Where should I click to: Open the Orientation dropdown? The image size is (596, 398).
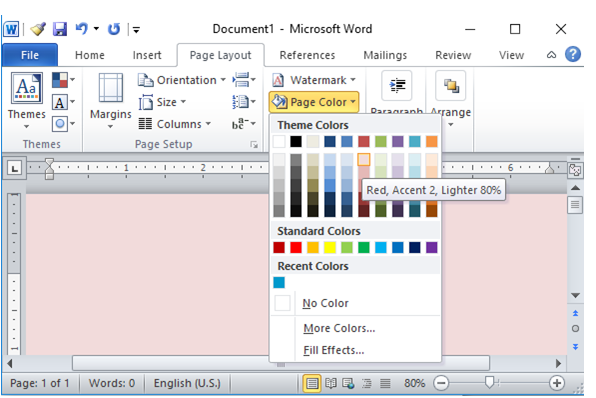[x=182, y=80]
